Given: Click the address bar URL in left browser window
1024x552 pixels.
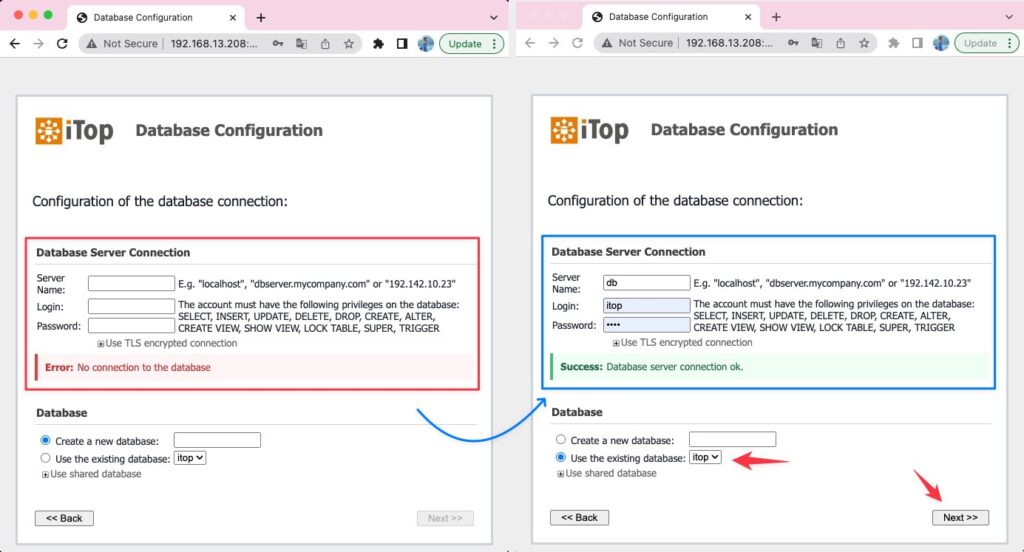Looking at the screenshot, I should pos(214,44).
